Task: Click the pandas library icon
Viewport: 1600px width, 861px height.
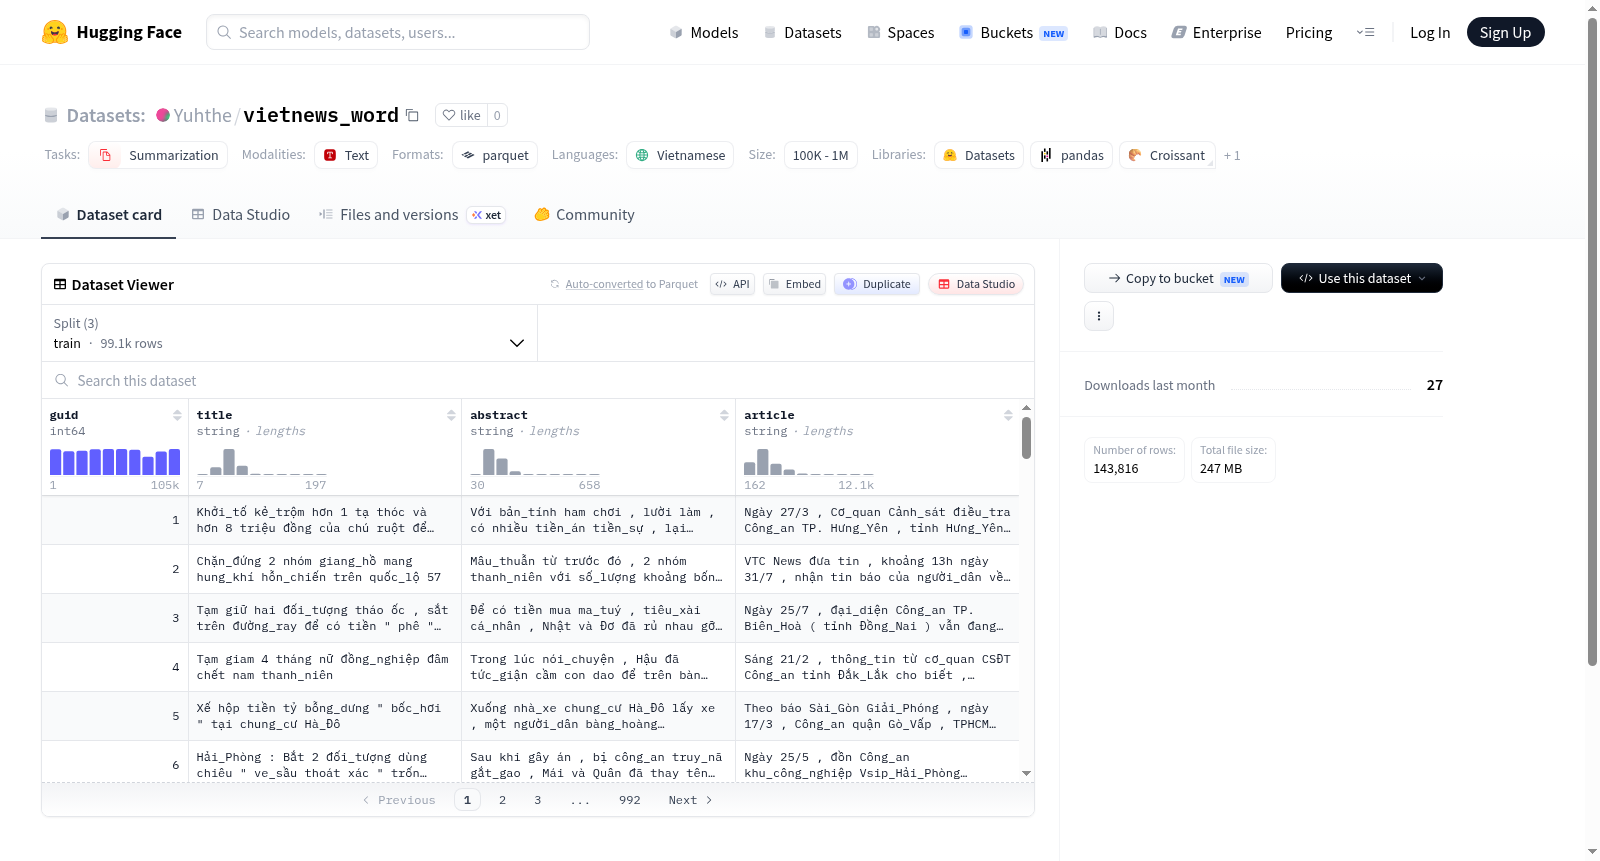Action: 1046,155
